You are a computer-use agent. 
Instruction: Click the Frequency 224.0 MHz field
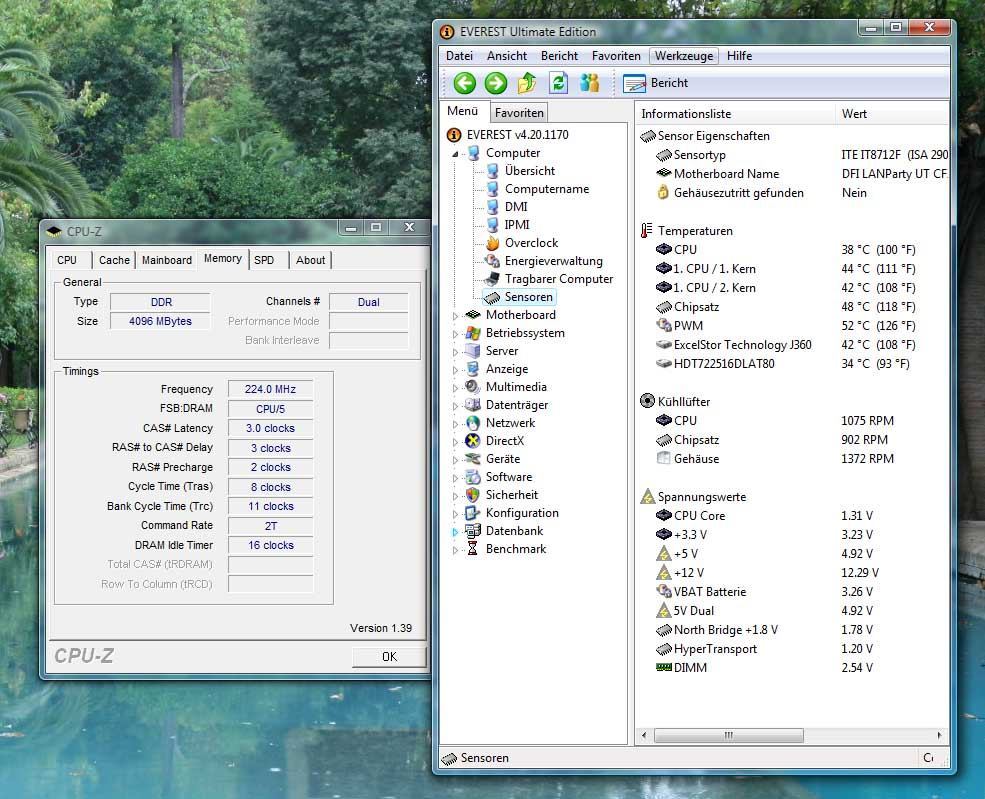(x=270, y=389)
